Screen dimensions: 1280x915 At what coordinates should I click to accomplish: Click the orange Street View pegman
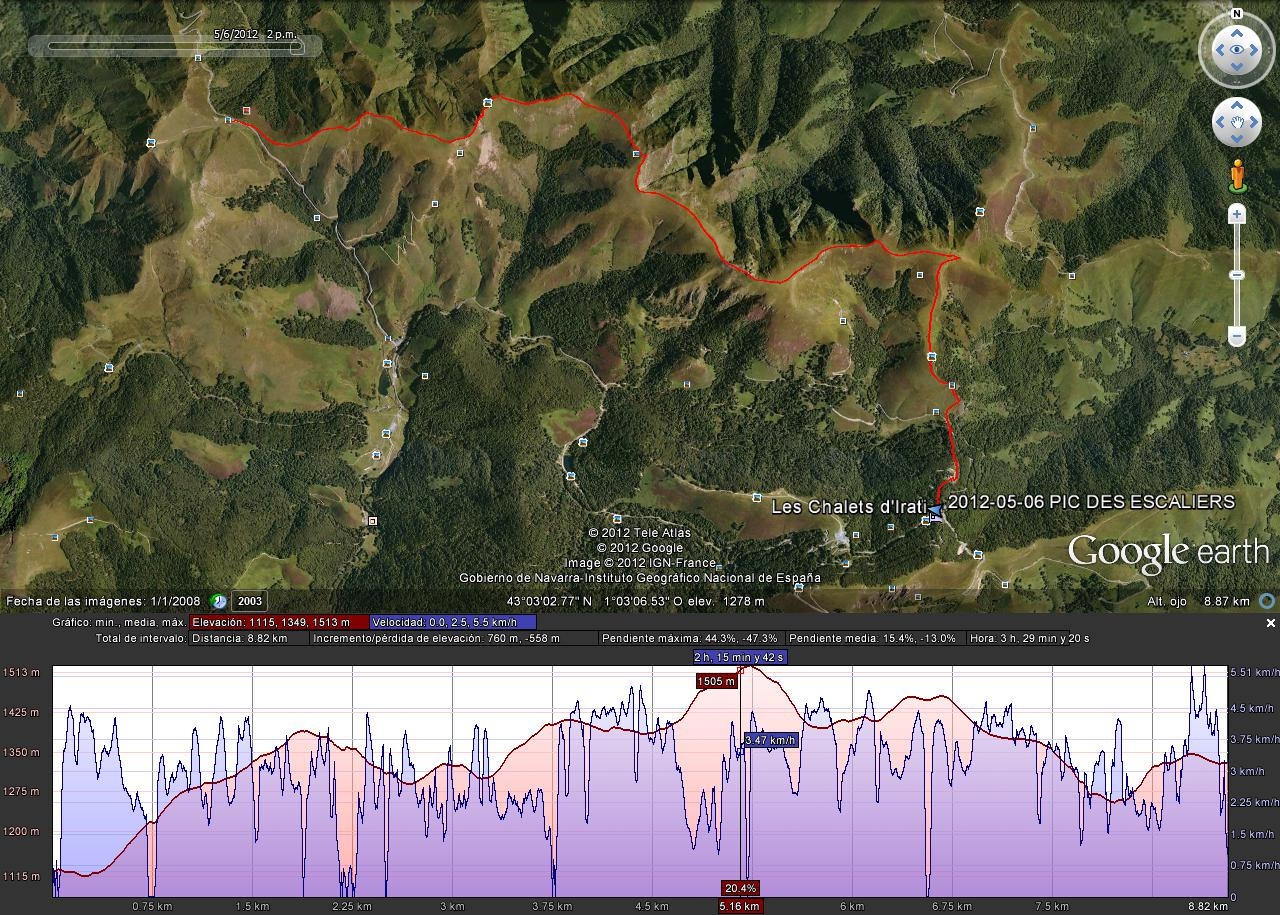pos(1237,175)
